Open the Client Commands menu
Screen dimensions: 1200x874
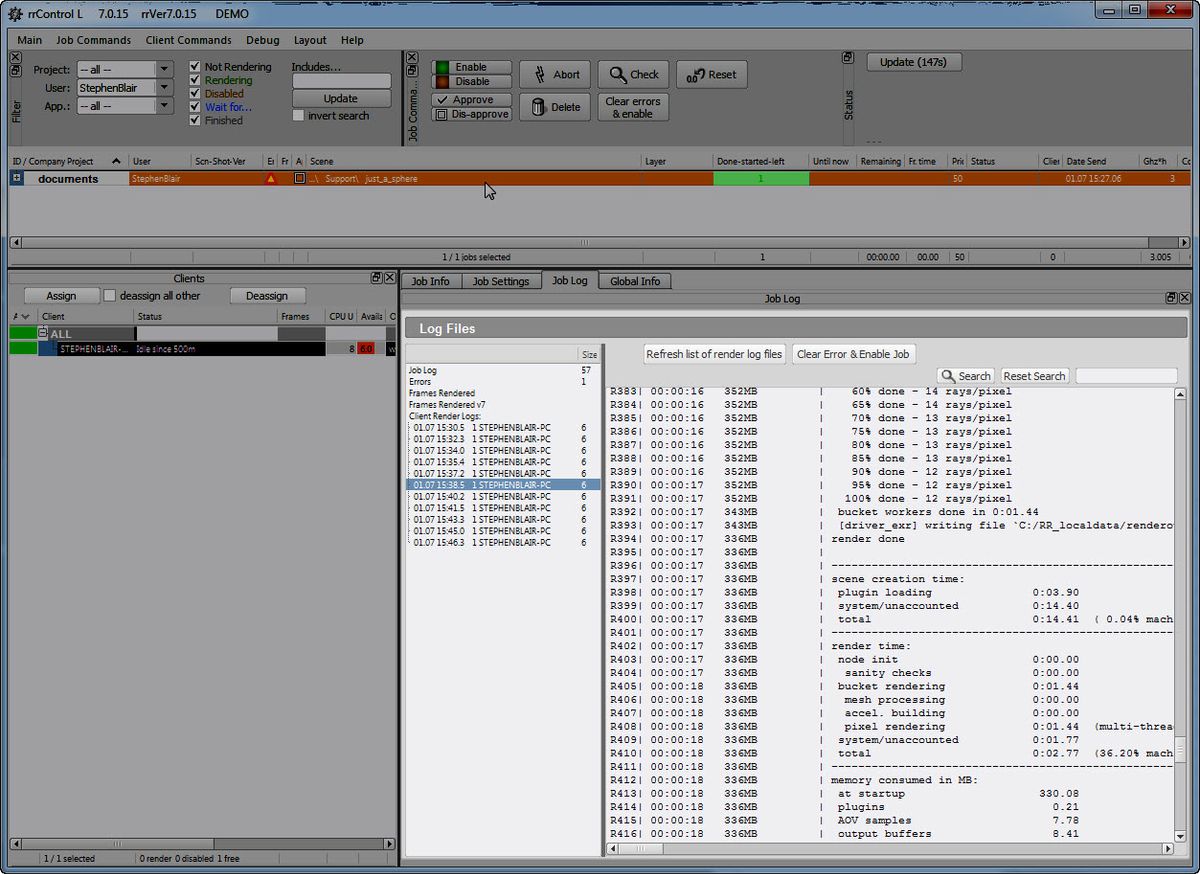tap(188, 40)
